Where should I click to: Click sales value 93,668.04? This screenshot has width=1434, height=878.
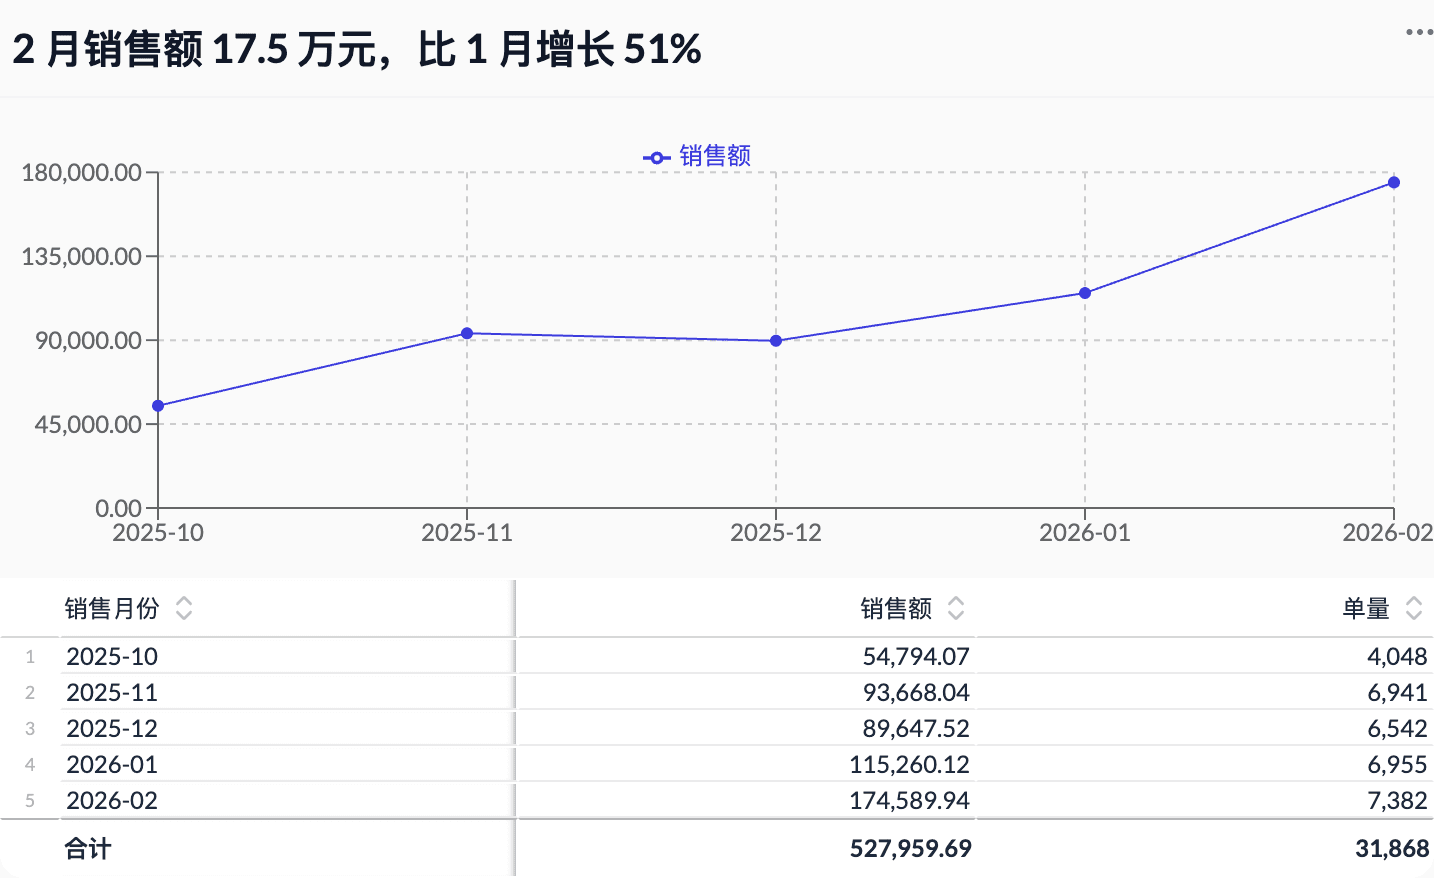point(916,693)
